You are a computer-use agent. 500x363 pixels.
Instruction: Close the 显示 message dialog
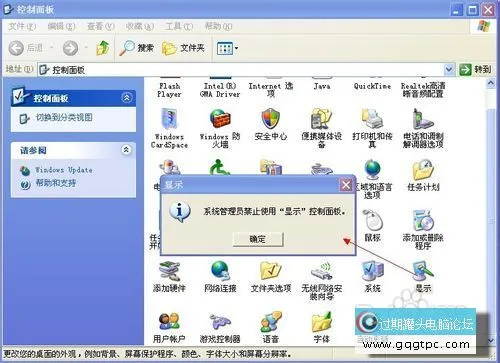pyautogui.click(x=346, y=185)
